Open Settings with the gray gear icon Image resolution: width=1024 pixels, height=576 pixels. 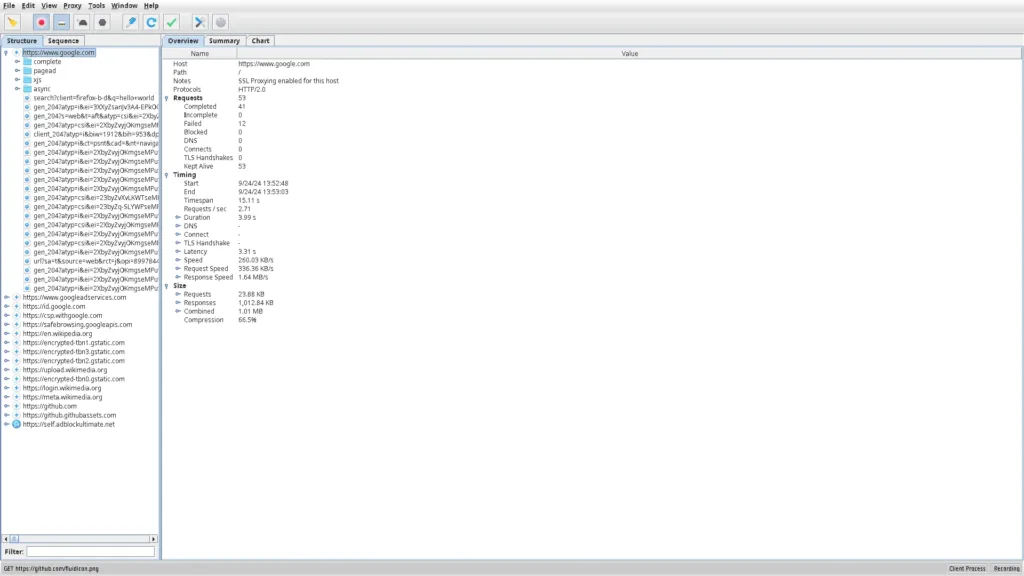click(x=221, y=22)
